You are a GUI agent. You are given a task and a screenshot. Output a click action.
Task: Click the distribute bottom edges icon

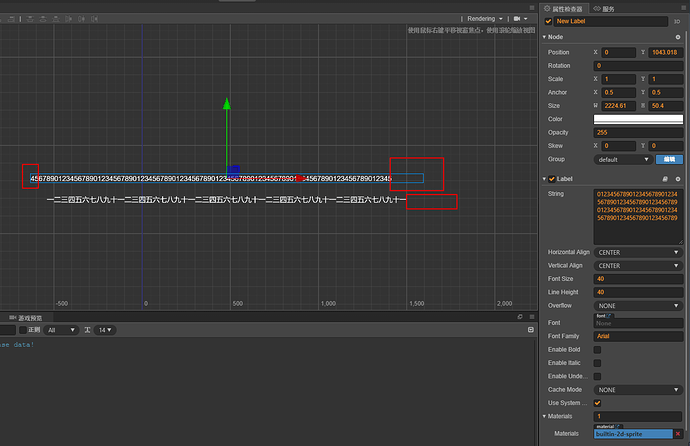tap(56, 19)
